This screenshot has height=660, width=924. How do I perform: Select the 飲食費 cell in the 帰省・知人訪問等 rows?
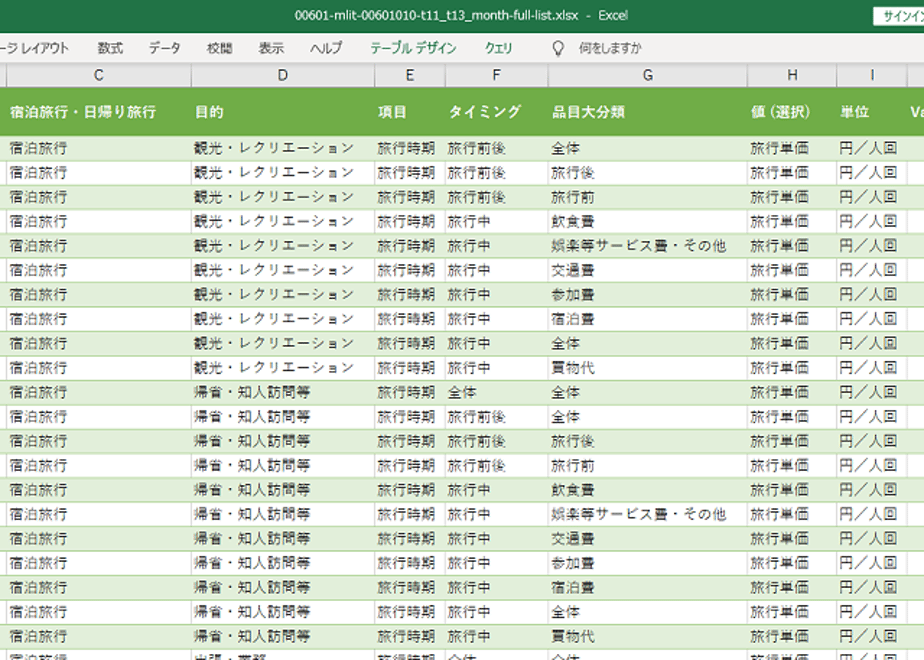648,490
